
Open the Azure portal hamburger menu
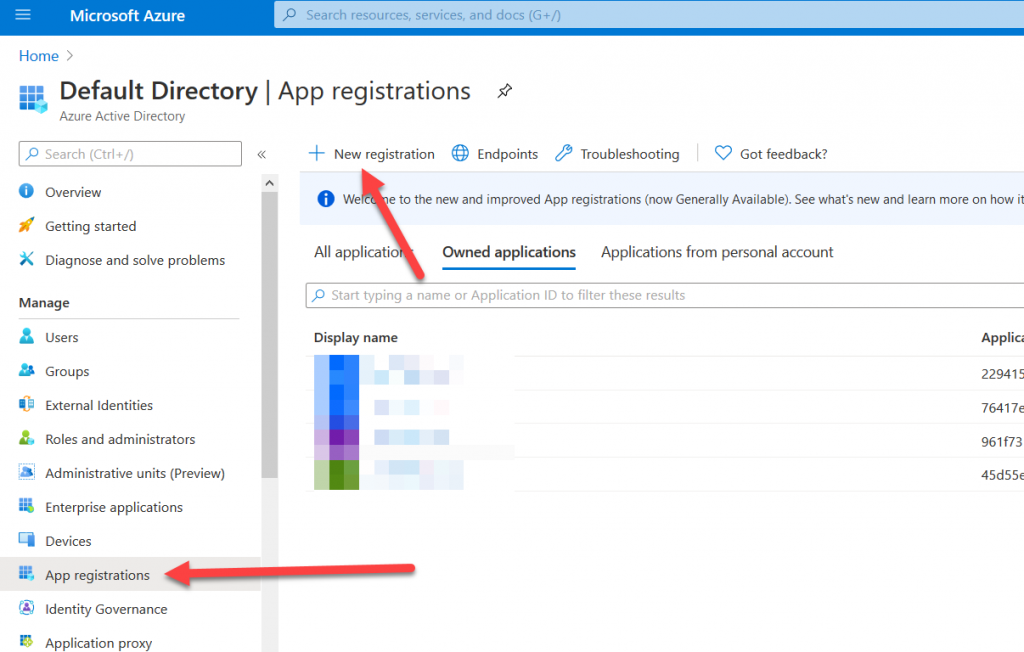click(23, 15)
